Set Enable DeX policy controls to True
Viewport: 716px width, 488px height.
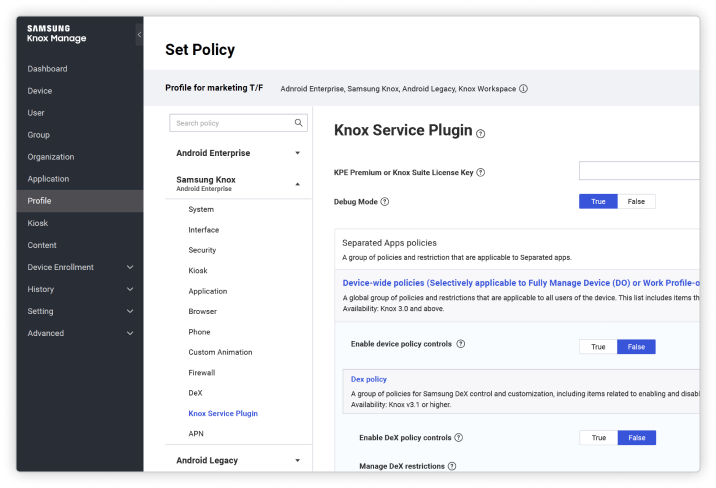pos(598,438)
